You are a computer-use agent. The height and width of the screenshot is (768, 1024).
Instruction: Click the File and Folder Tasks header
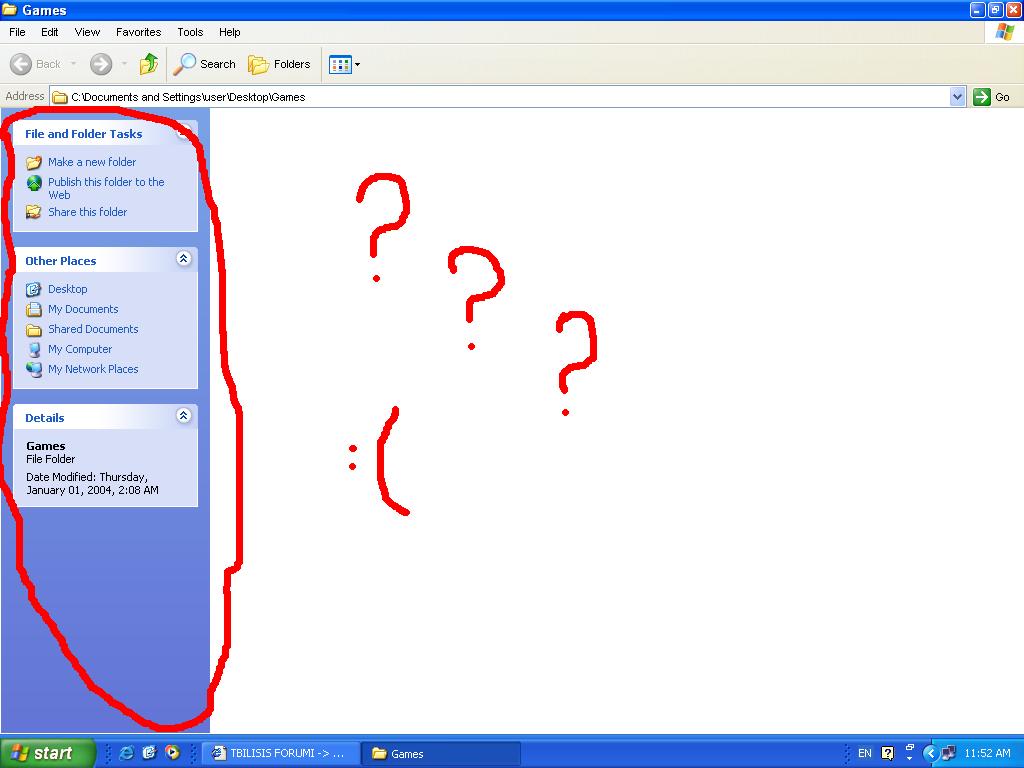point(84,134)
